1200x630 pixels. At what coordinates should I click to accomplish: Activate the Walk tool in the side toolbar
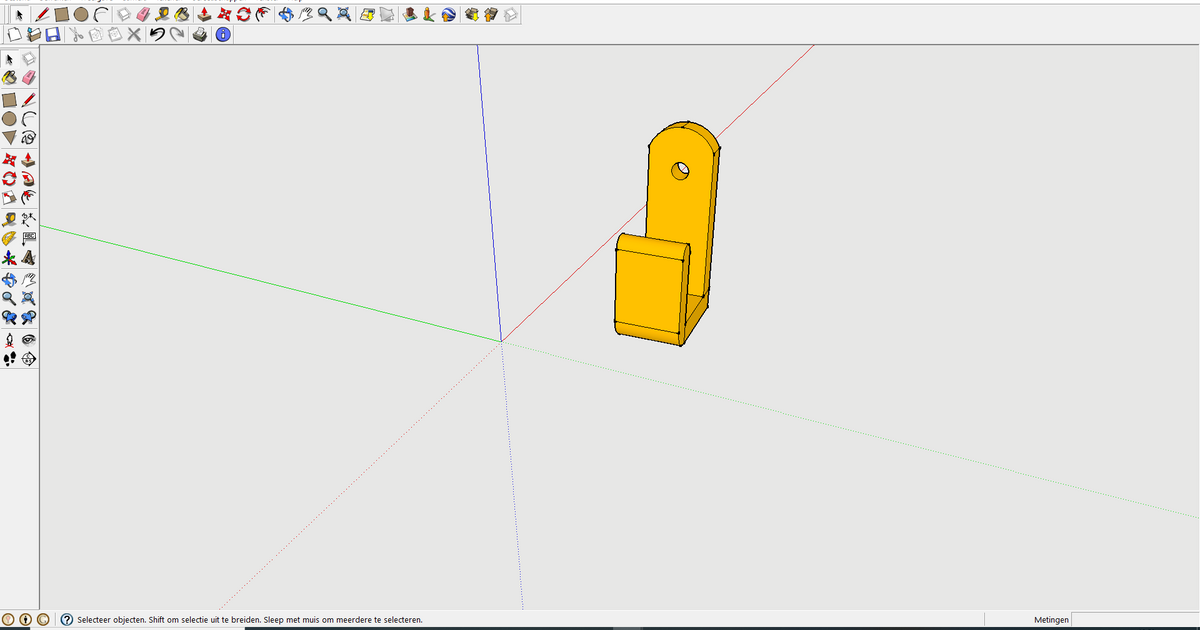[x=10, y=358]
